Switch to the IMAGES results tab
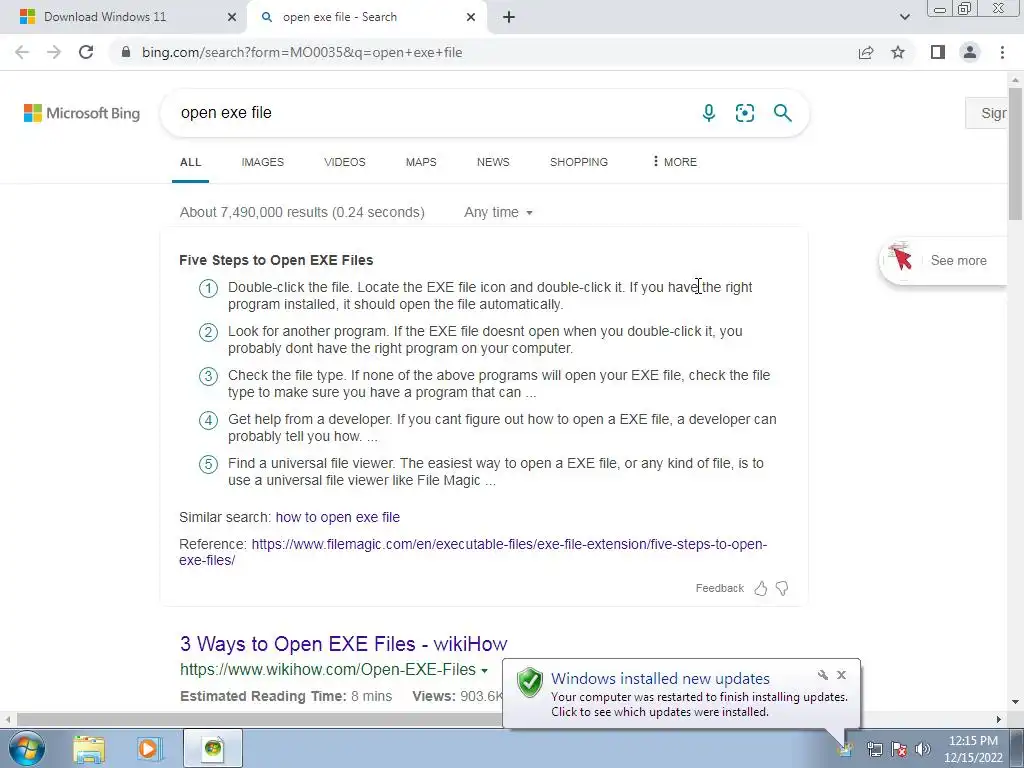This screenshot has width=1024, height=768. (263, 162)
